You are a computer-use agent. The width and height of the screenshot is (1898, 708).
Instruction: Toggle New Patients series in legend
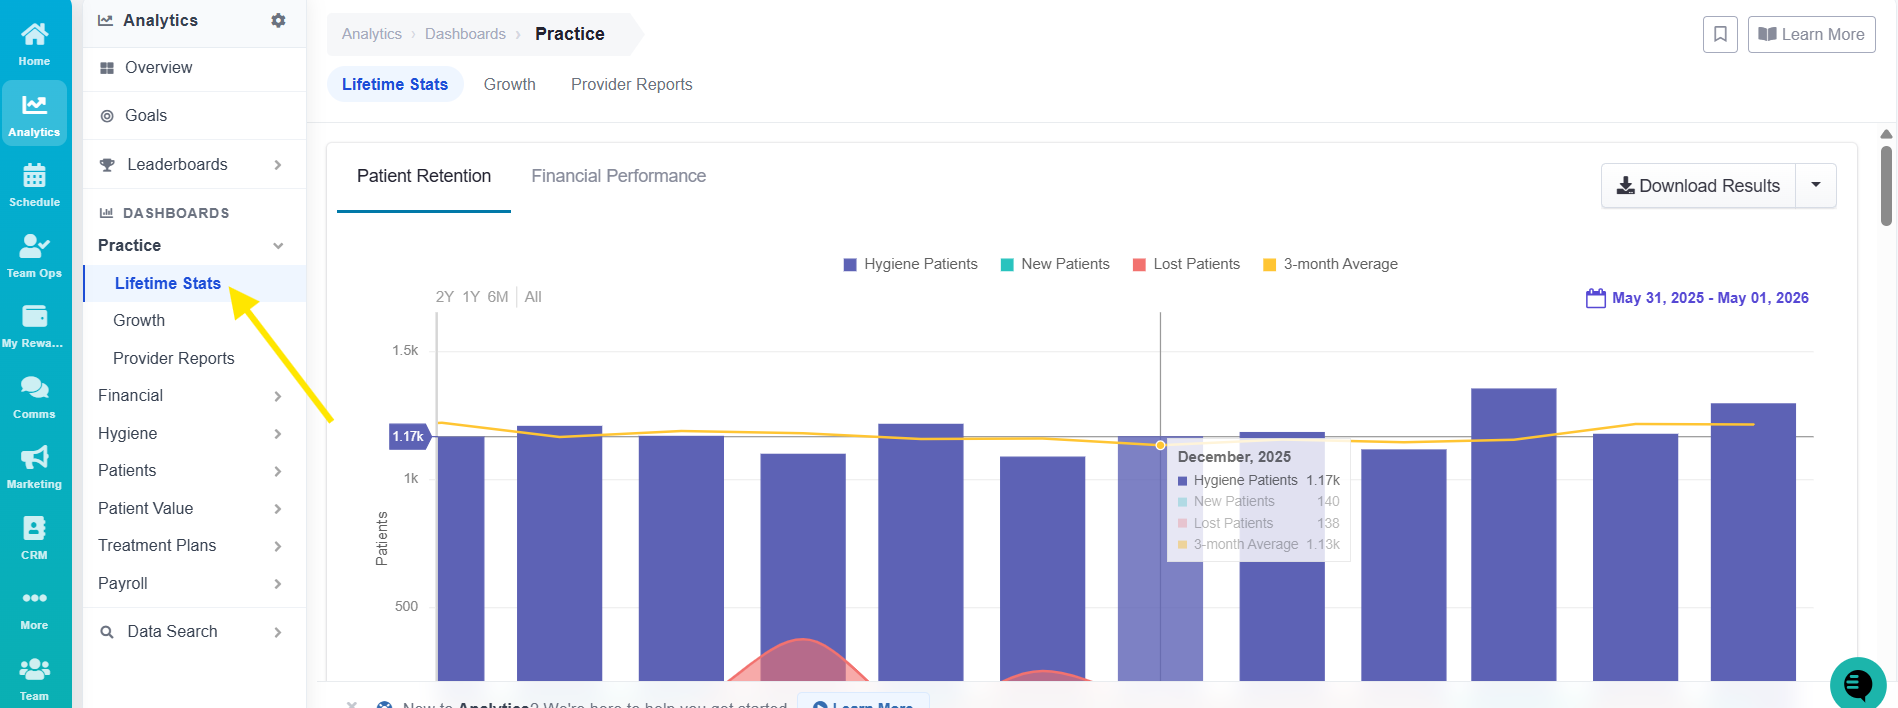point(1055,264)
